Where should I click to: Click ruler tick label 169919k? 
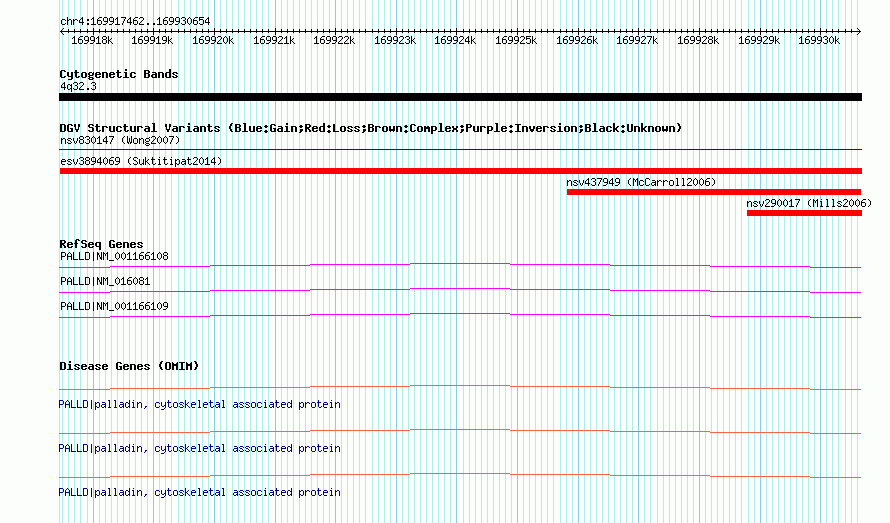[x=152, y=40]
